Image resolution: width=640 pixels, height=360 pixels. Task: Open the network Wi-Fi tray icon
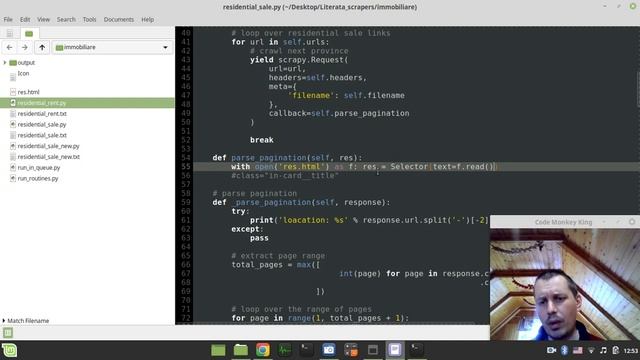(591, 350)
